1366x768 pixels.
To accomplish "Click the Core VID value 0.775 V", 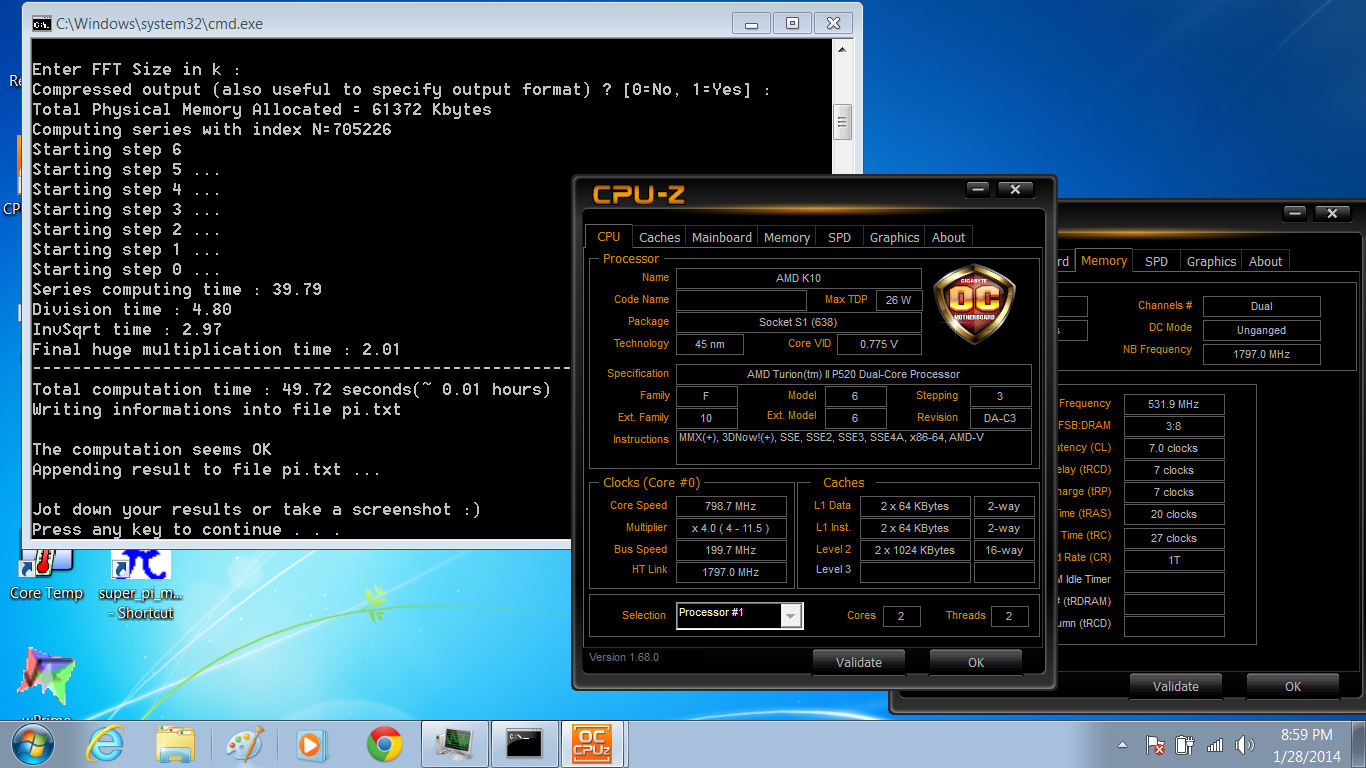I will (x=879, y=344).
